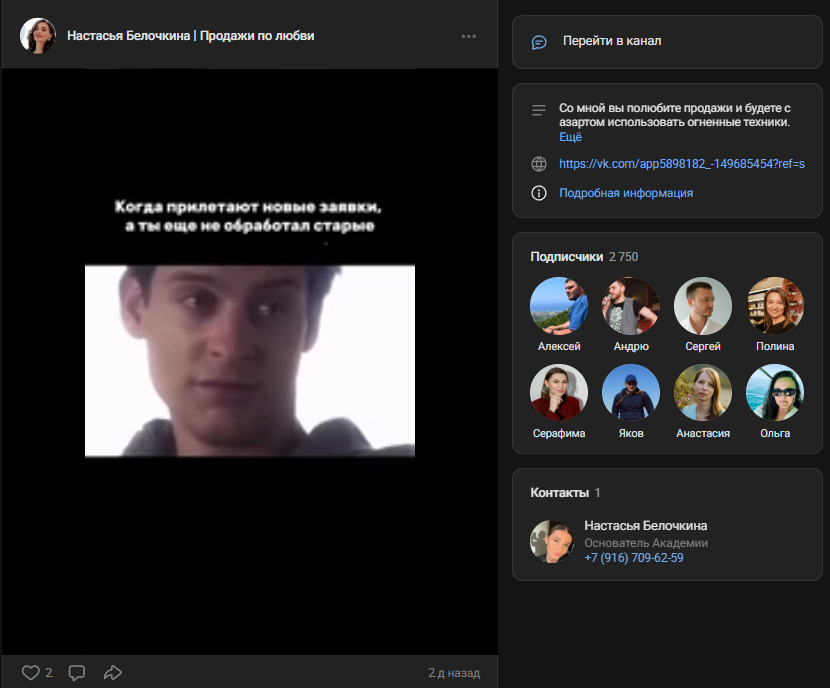Share the post using the arrow icon

point(113,672)
